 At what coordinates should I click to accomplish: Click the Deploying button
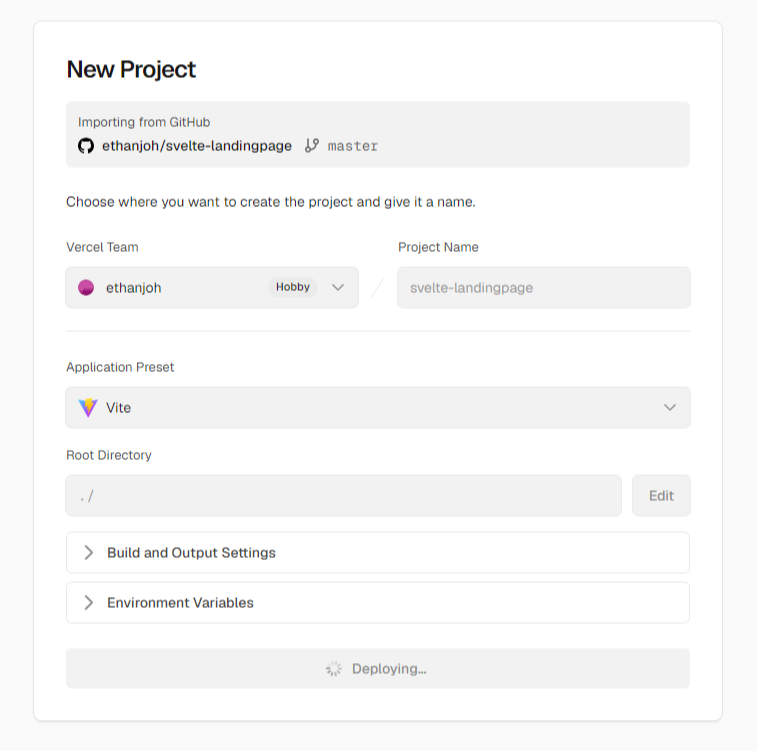pyautogui.click(x=378, y=669)
